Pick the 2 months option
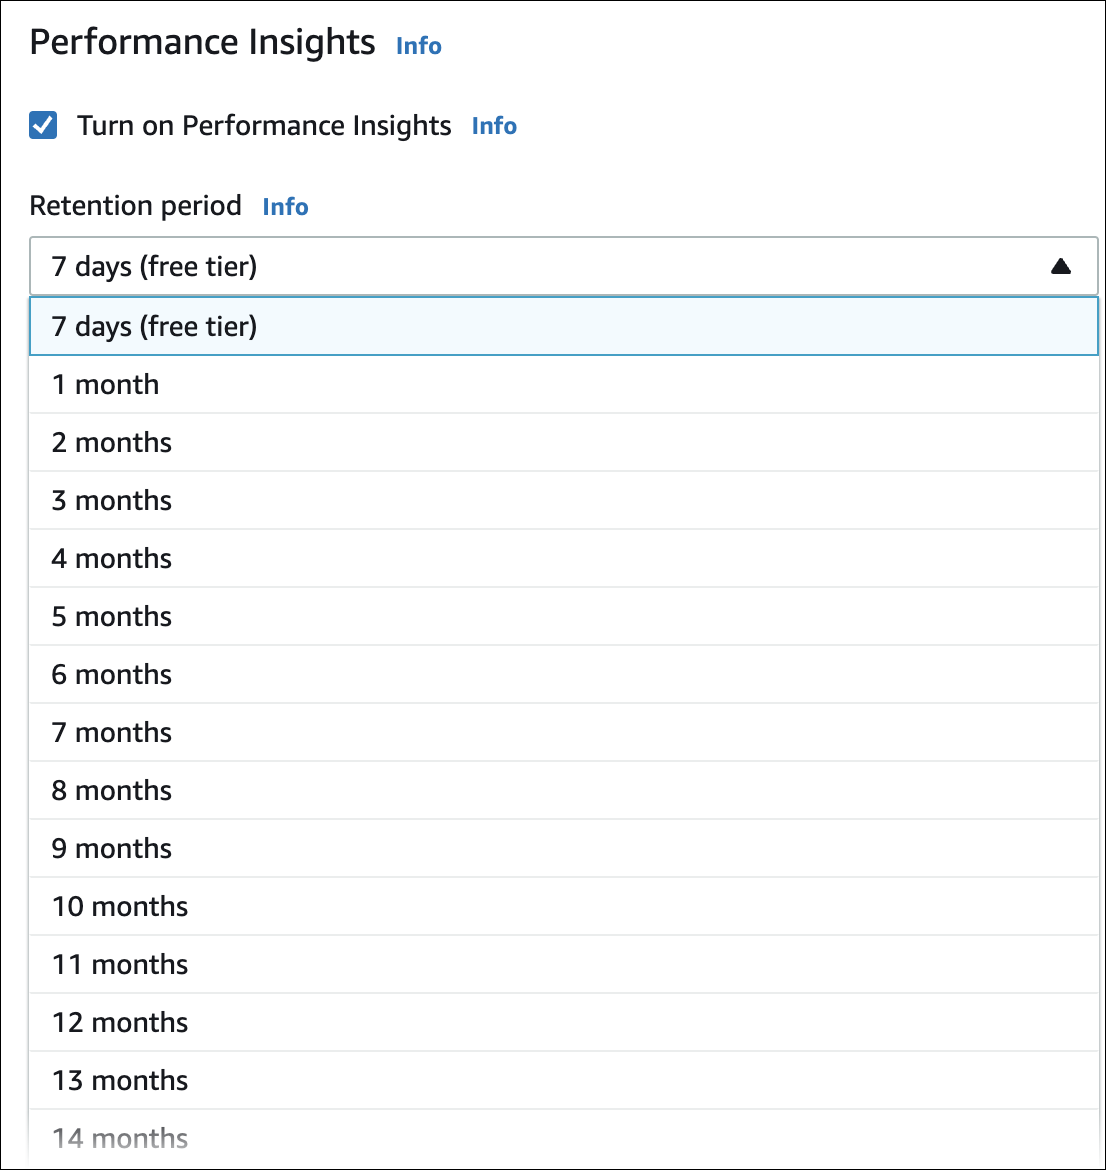This screenshot has height=1170, width=1106. point(111,442)
